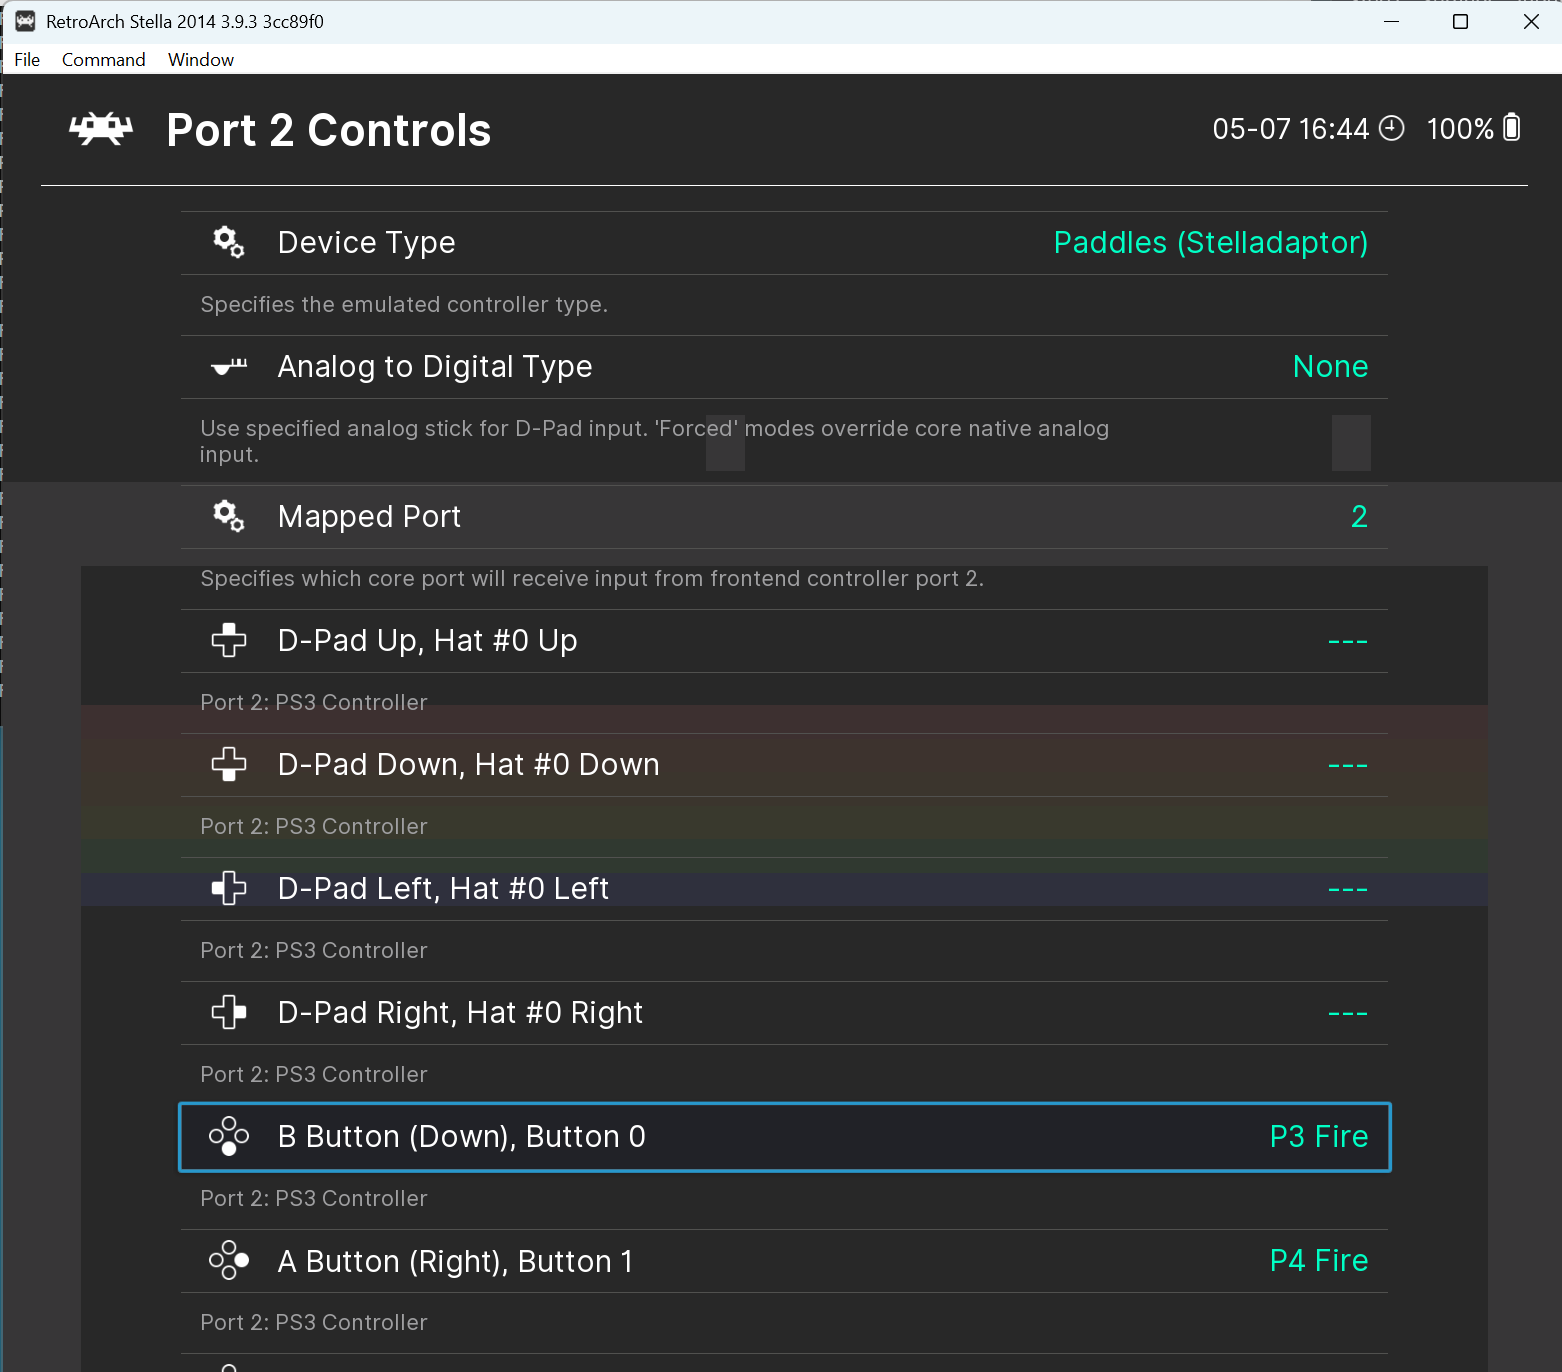Close the RetroArch window
This screenshot has height=1372, width=1562.
(1530, 21)
